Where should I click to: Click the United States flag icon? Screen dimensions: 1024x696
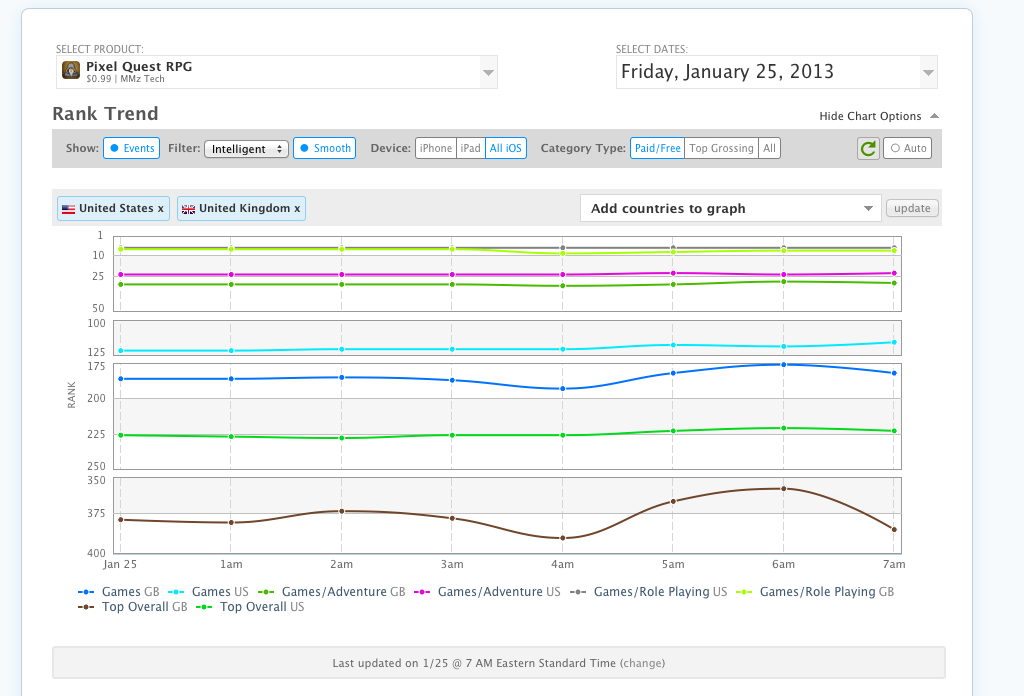(68, 209)
